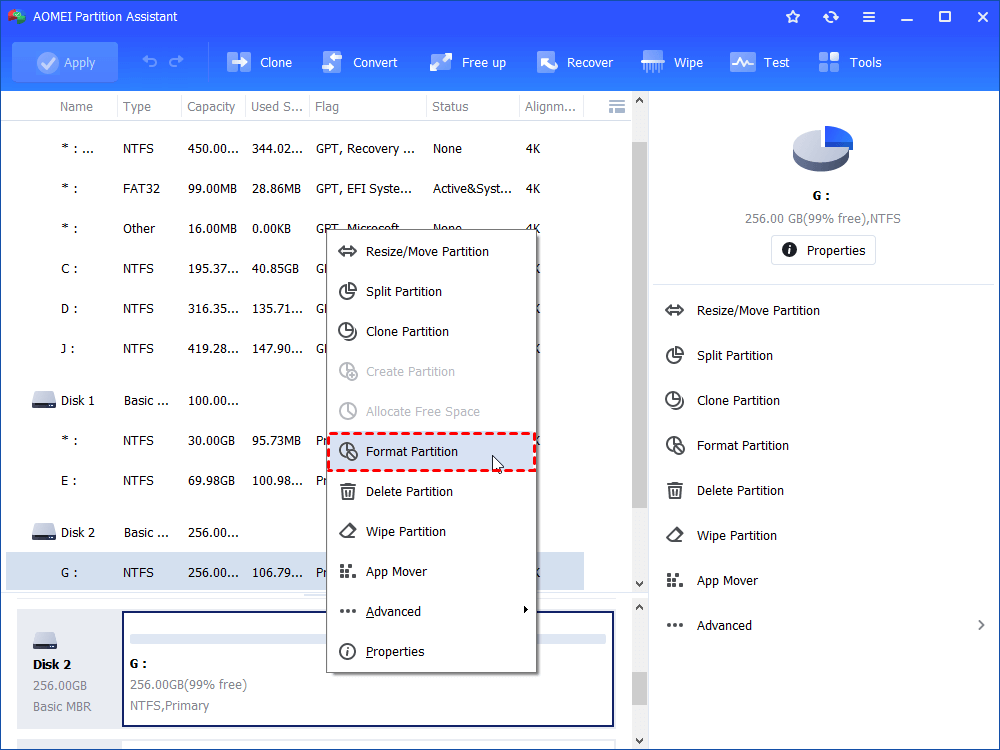Open the Test tool in toolbar
The width and height of the screenshot is (1000, 750).
click(x=742, y=62)
